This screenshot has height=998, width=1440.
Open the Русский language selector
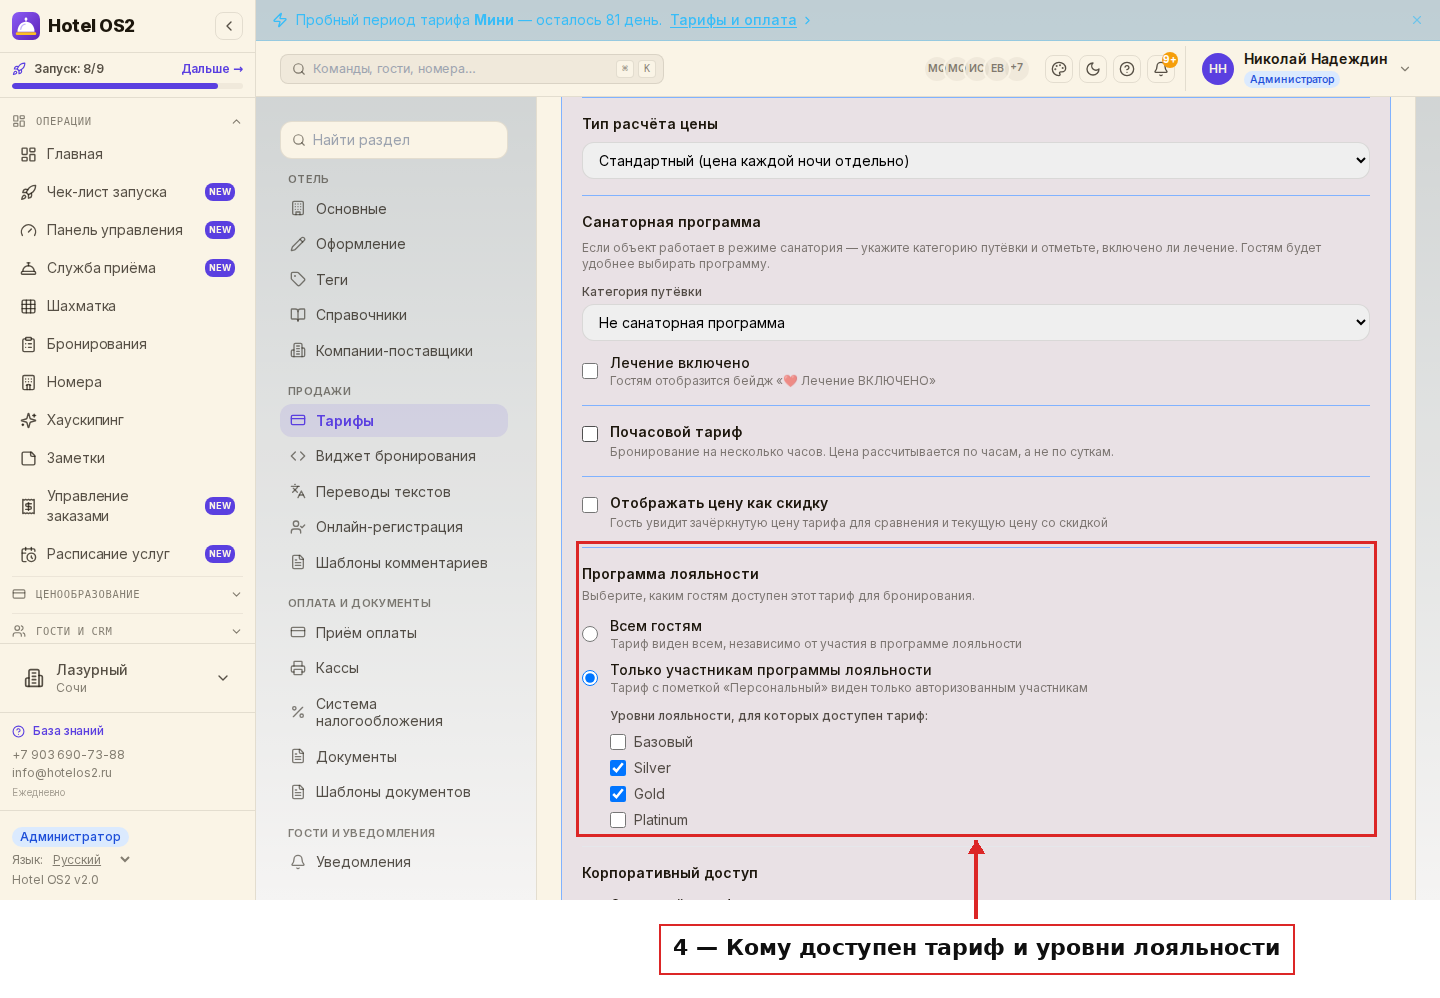click(x=91, y=860)
